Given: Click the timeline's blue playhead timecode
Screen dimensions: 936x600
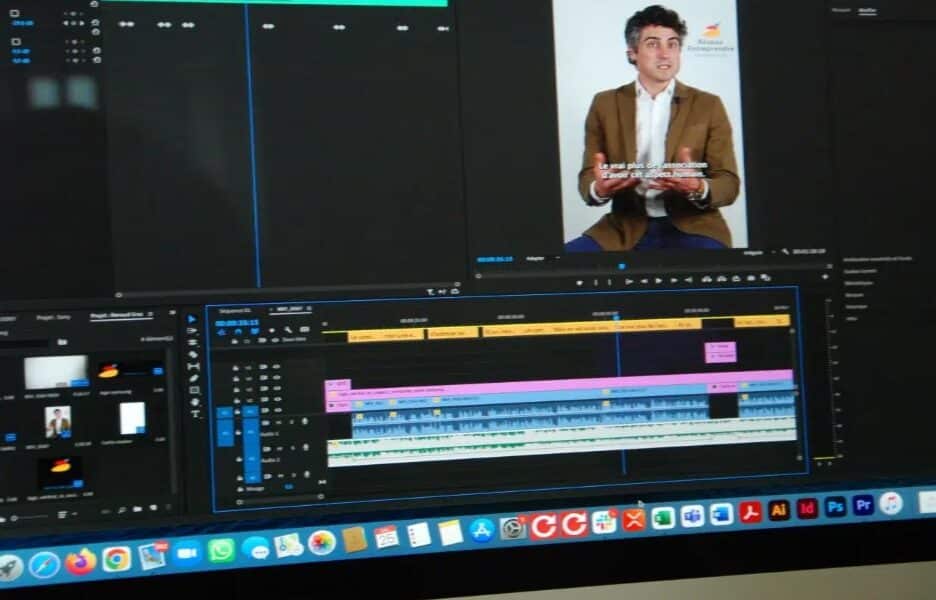Looking at the screenshot, I should (x=237, y=322).
